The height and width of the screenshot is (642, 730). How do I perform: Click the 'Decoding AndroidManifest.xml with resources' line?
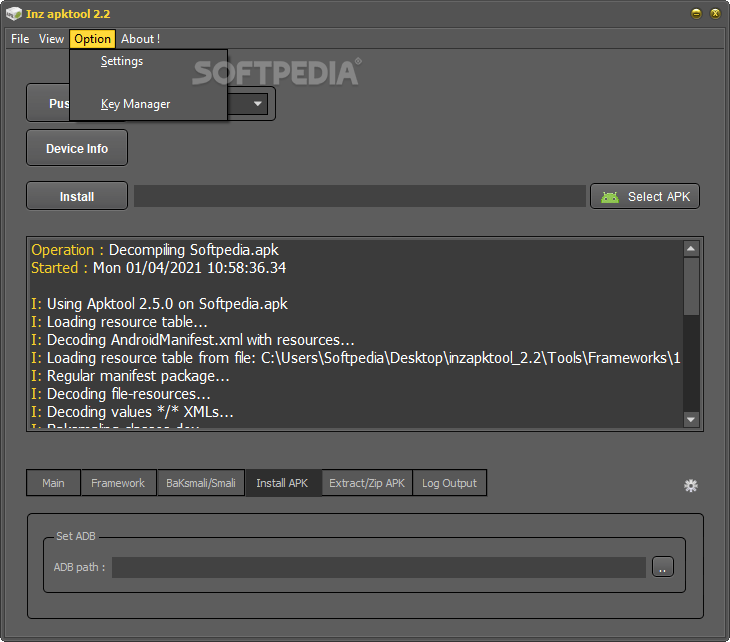click(193, 340)
